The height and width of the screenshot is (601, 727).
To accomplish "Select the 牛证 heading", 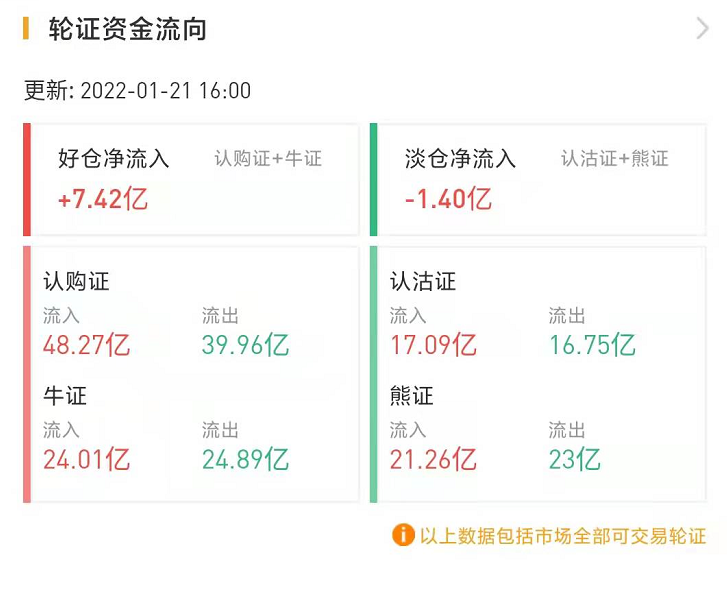I will click(x=65, y=396).
